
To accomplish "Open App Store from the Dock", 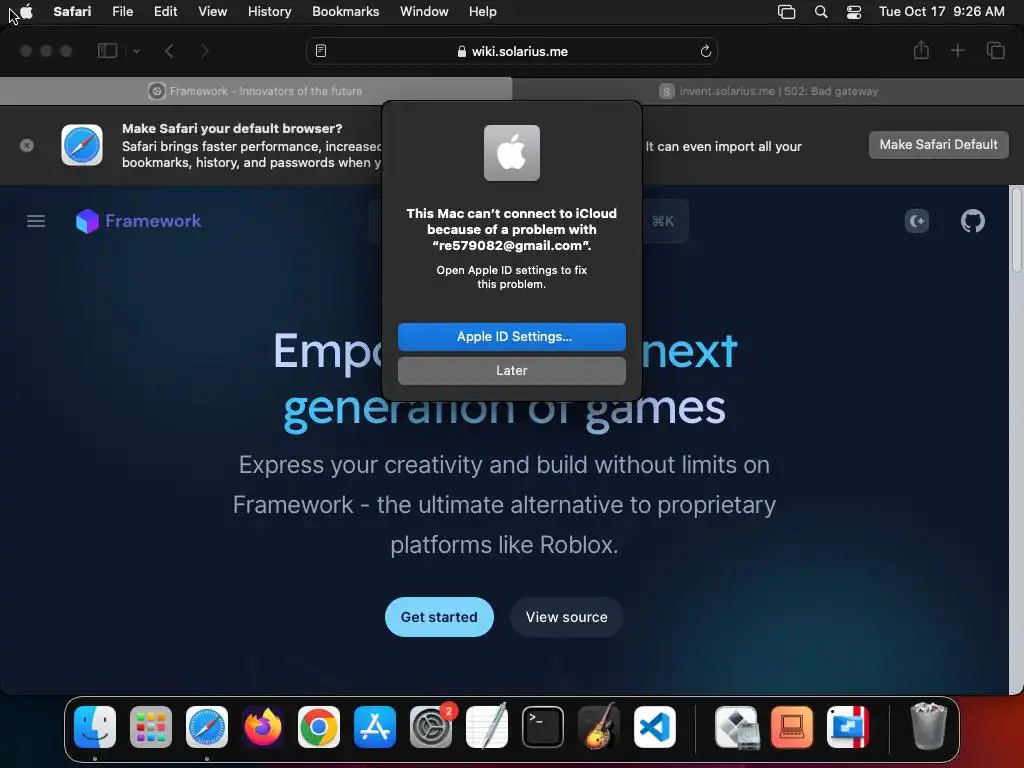I will [375, 727].
